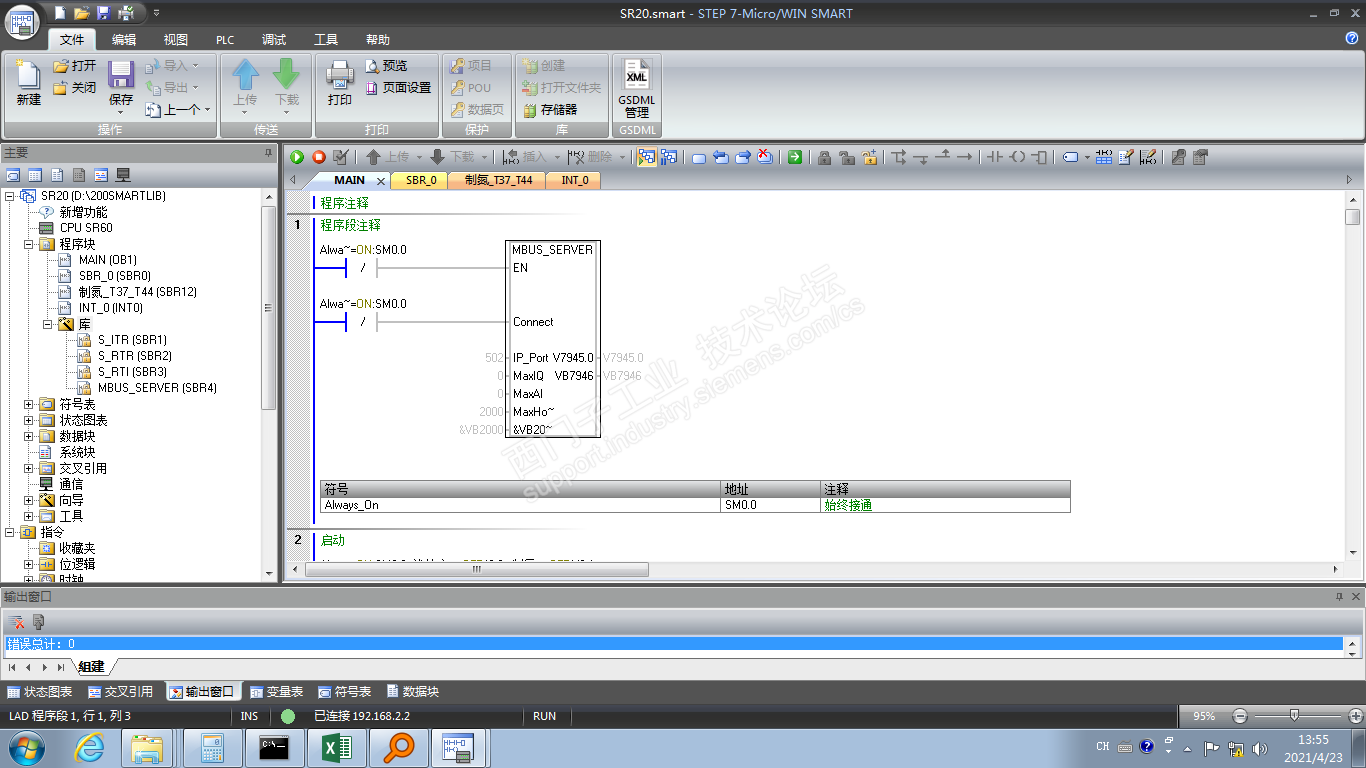Image resolution: width=1366 pixels, height=768 pixels.
Task: Click the zoom slider handle
Action: 1294,716
